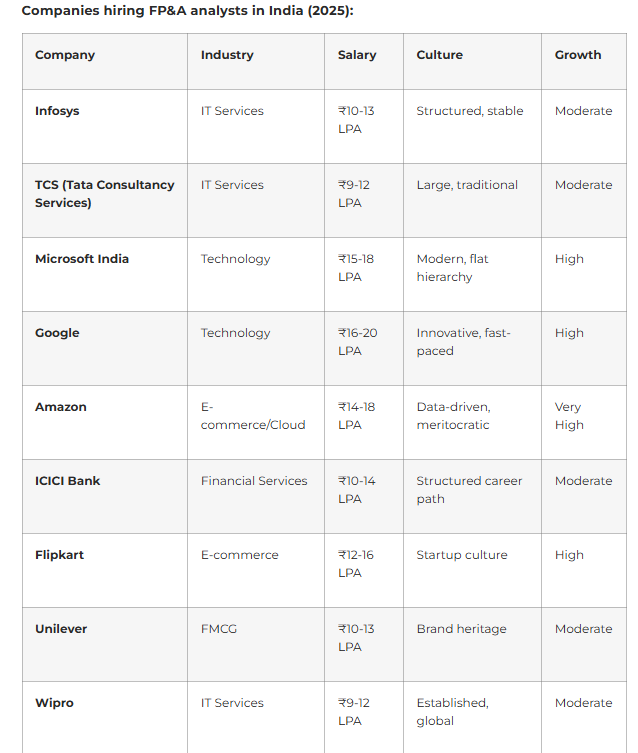Click the Microsoft India company cell
Image resolution: width=638 pixels, height=753 pixels.
point(82,259)
